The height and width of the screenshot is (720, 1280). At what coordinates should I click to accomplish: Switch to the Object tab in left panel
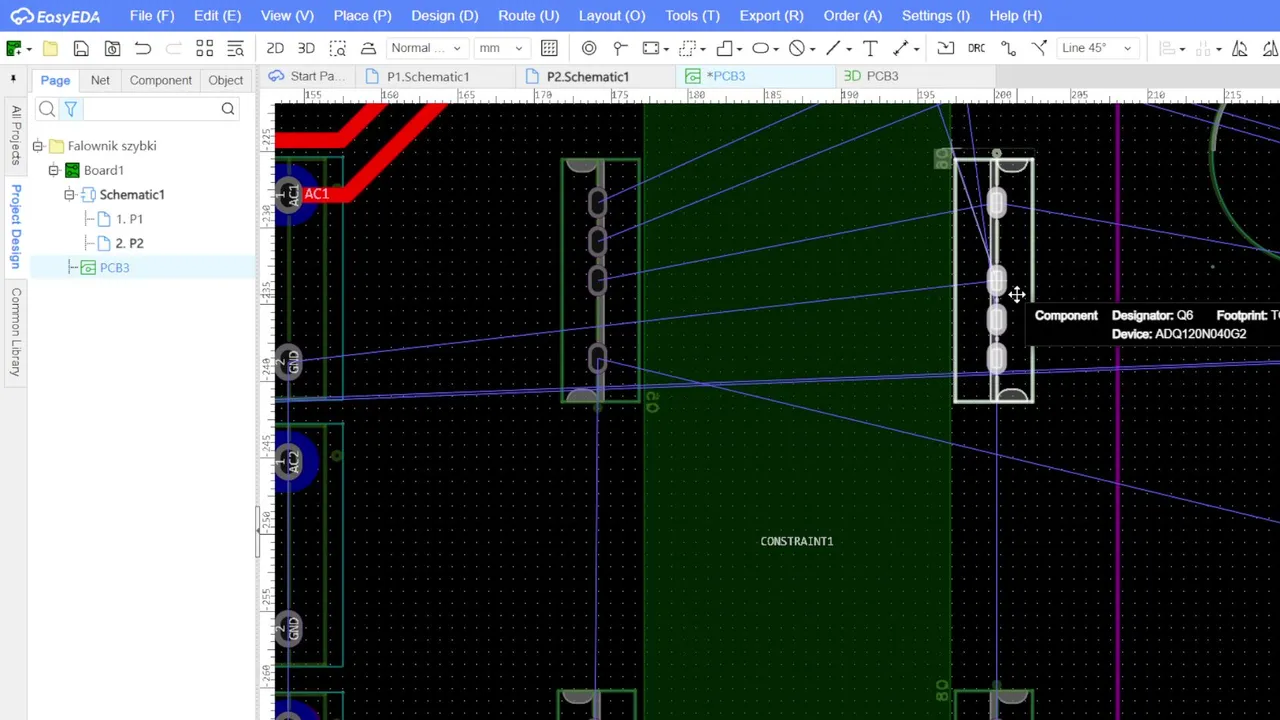tap(225, 80)
